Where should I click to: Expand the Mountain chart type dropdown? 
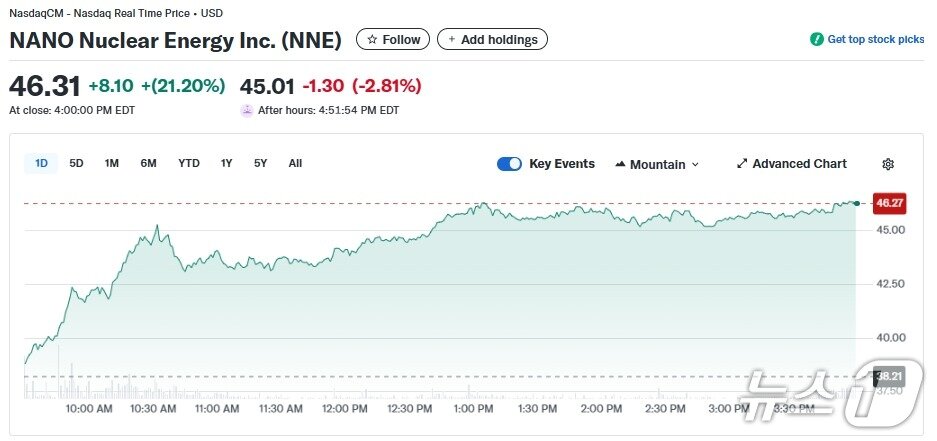tap(695, 164)
